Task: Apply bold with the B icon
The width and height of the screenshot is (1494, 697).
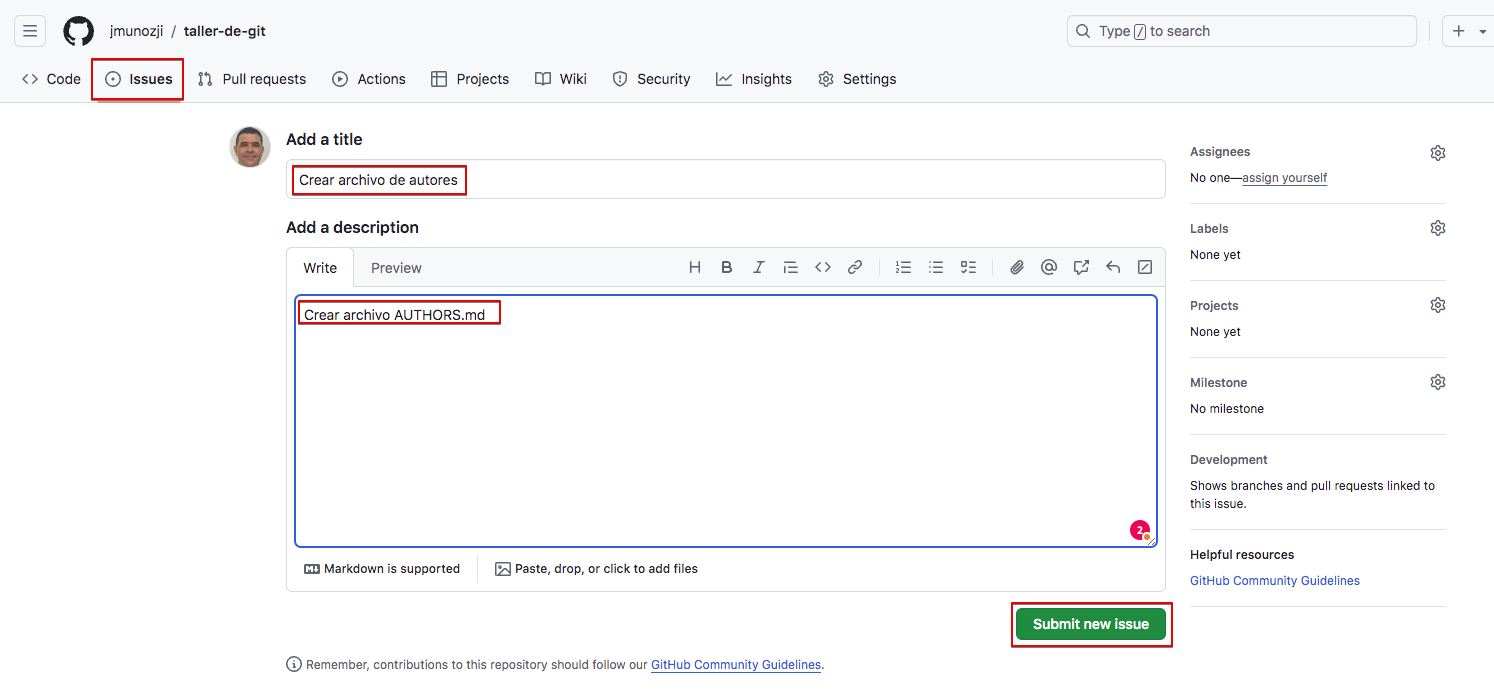Action: (x=727, y=267)
